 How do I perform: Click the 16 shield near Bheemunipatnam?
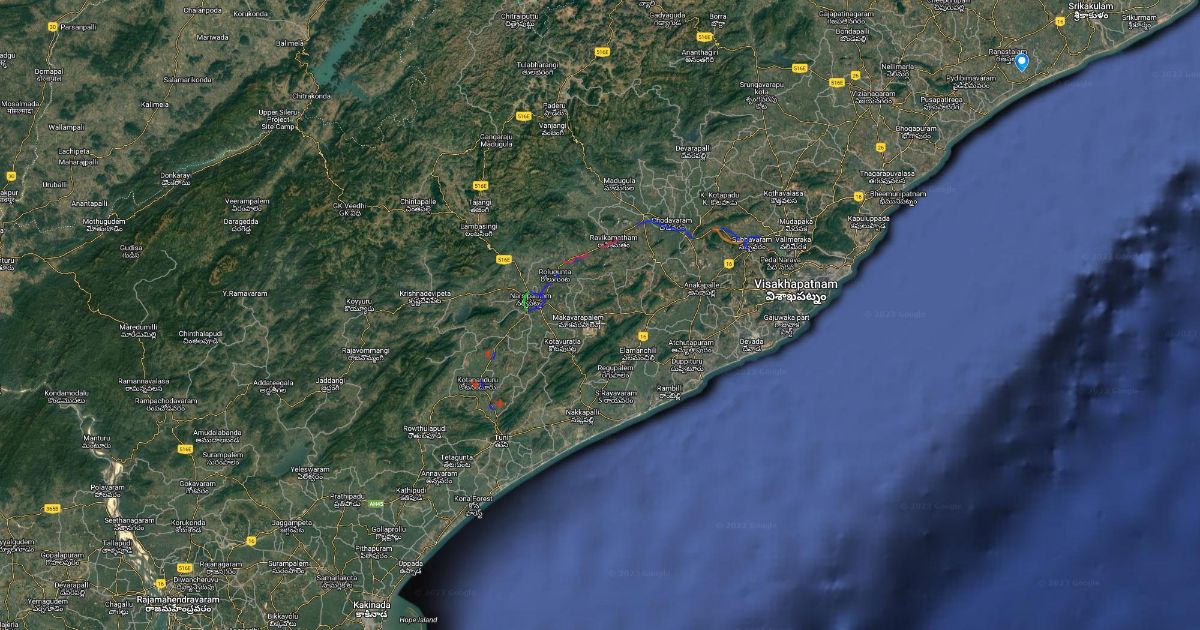858,197
